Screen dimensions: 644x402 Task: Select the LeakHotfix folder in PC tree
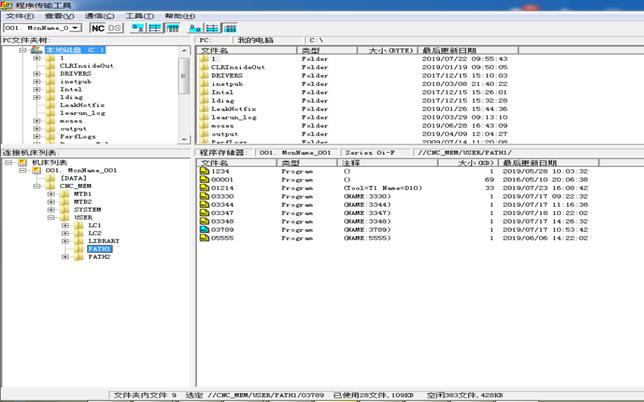click(82, 105)
